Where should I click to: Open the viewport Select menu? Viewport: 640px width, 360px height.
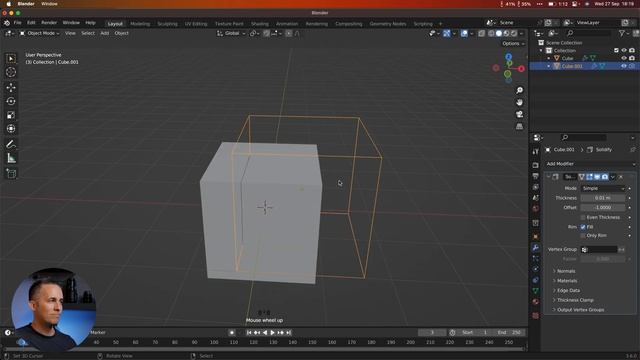[x=88, y=33]
